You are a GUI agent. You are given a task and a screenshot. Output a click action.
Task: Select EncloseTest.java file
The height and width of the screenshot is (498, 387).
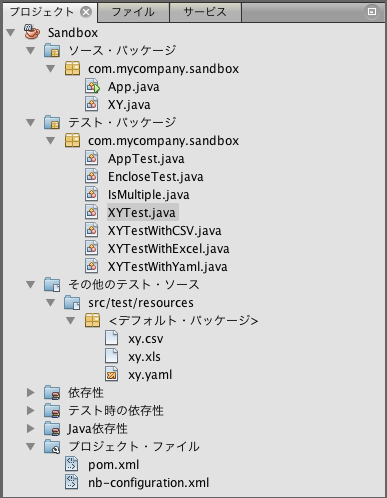tap(155, 177)
